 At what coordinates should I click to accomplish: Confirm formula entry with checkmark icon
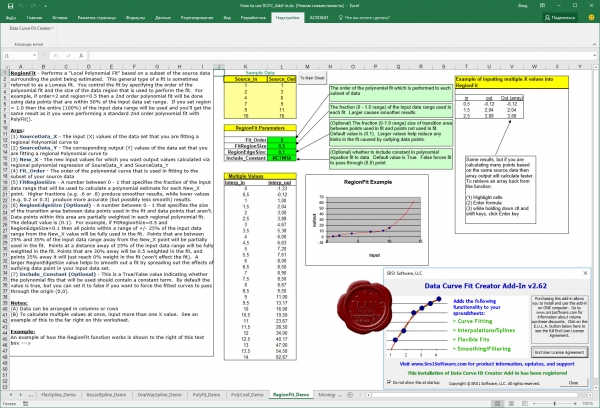tap(68, 55)
